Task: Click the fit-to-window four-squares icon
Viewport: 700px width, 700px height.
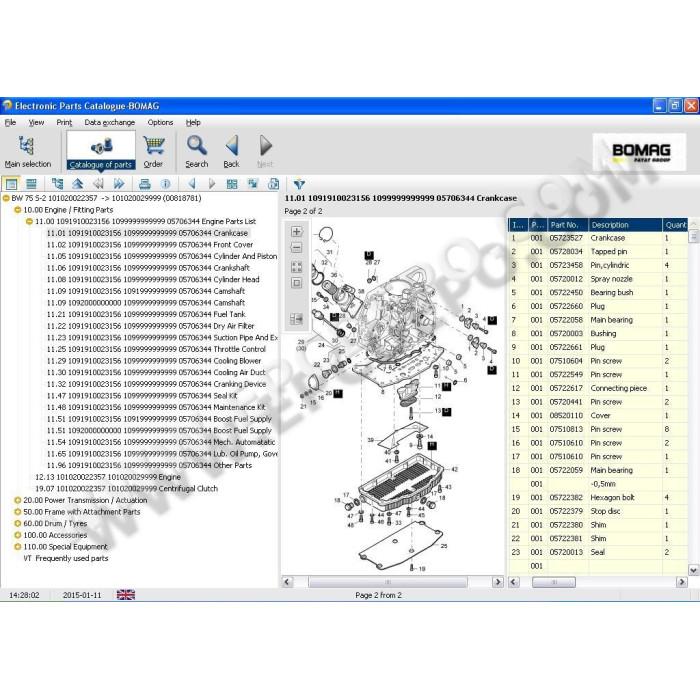Action: [296, 267]
